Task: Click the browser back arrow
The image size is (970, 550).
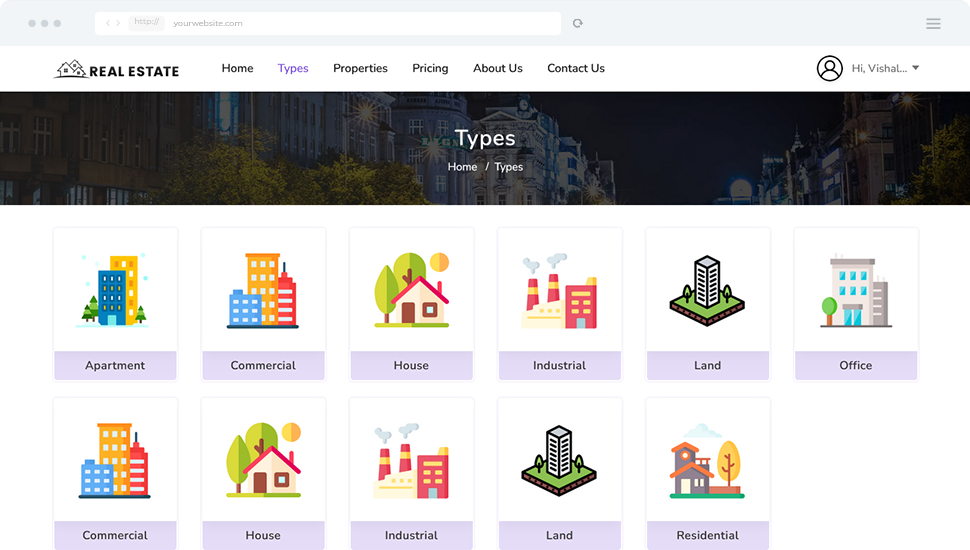Action: (x=108, y=23)
